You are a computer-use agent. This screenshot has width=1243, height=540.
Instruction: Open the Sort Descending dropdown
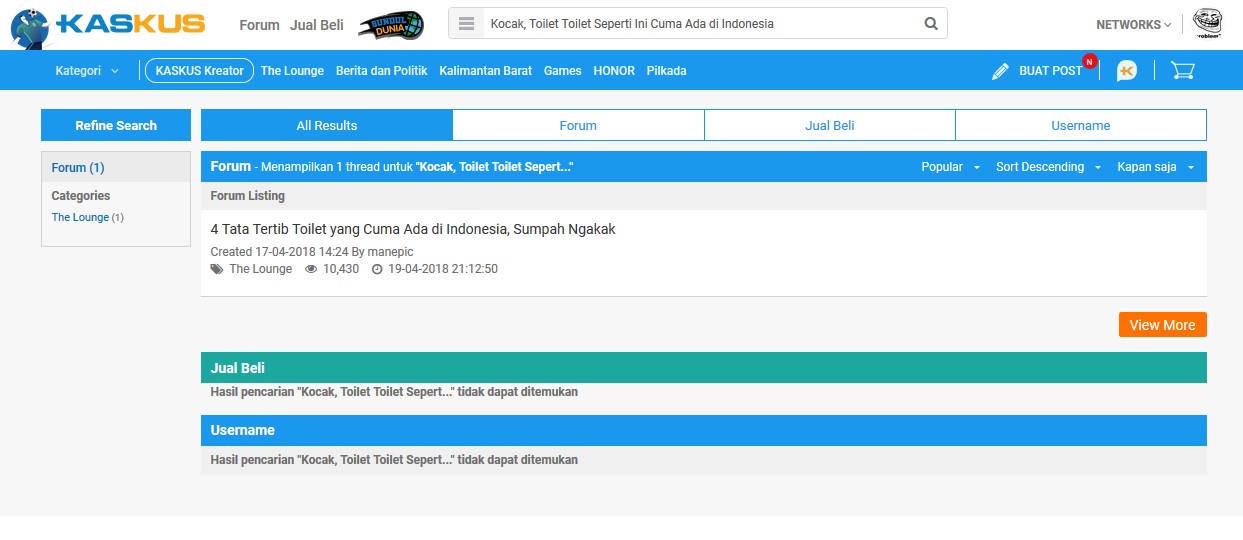pos(1048,167)
